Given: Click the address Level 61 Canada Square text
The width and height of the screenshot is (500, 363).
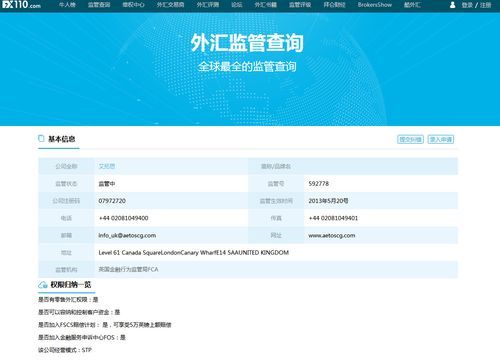Looking at the screenshot, I should [194, 253].
